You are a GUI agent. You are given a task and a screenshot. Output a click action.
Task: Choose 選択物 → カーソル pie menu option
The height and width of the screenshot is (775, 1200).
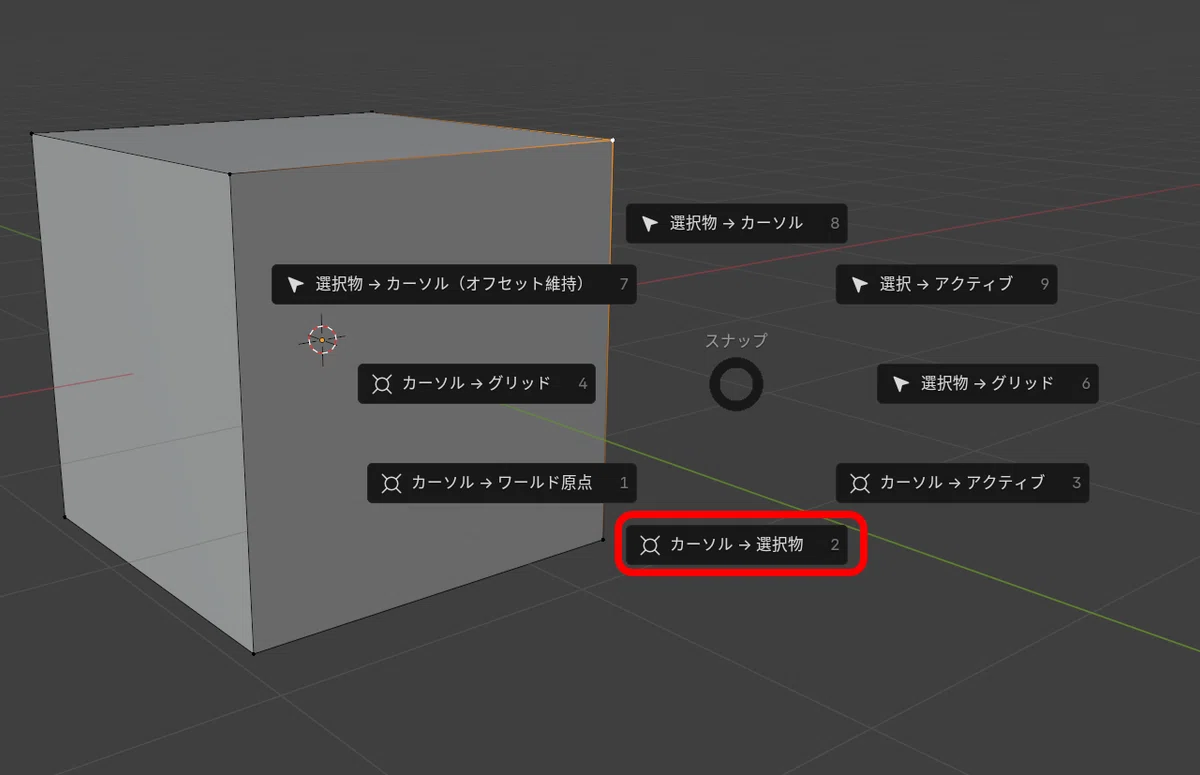737,224
